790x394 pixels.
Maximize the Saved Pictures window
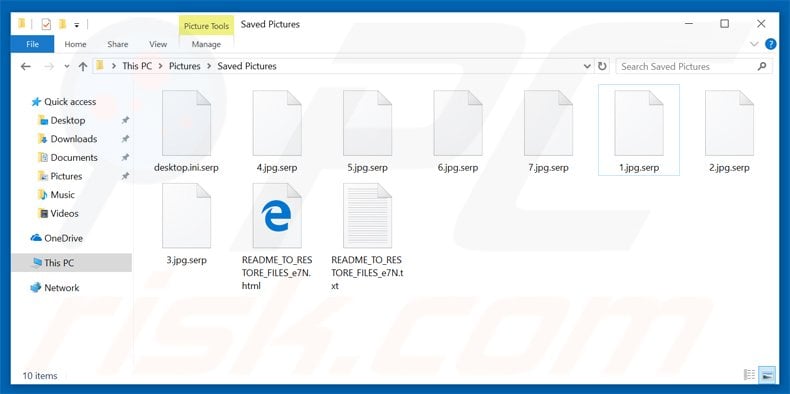click(x=725, y=24)
